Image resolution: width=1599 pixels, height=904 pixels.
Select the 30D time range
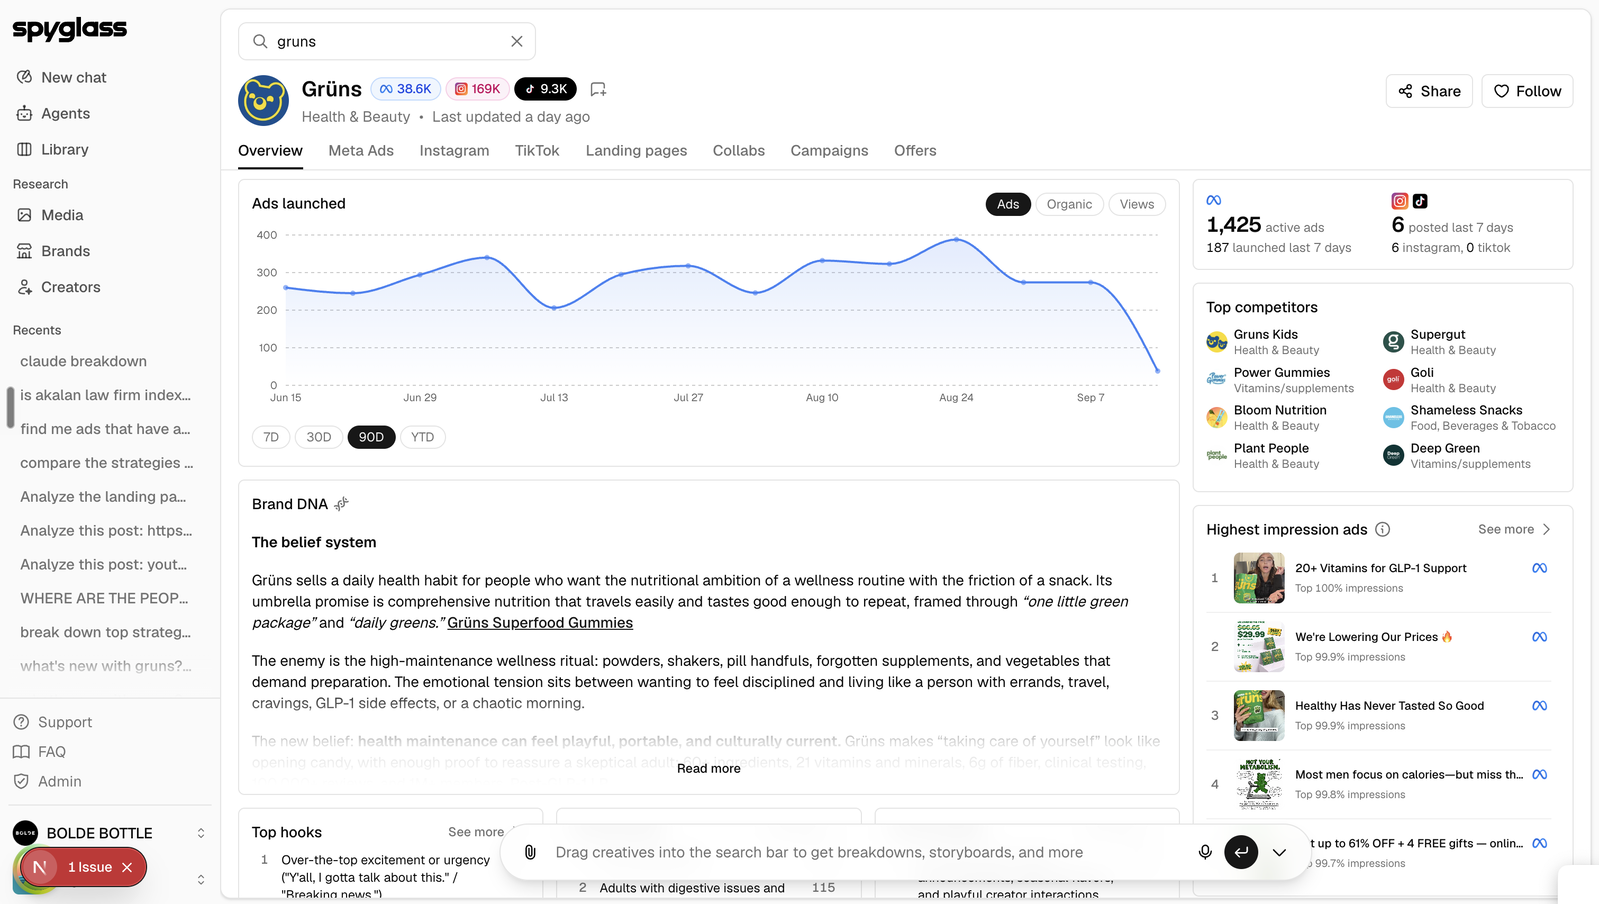319,437
